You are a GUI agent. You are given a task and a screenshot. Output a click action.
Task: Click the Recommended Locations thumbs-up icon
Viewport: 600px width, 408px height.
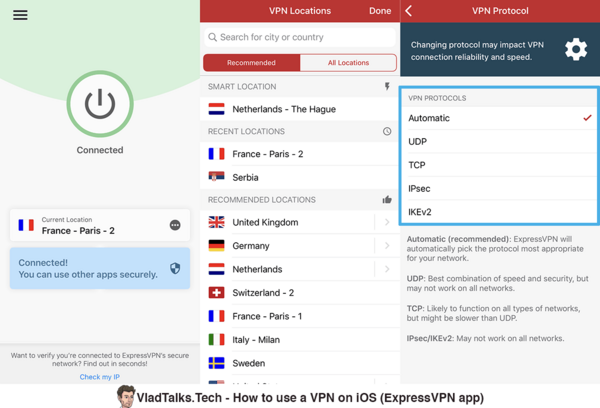pos(387,199)
